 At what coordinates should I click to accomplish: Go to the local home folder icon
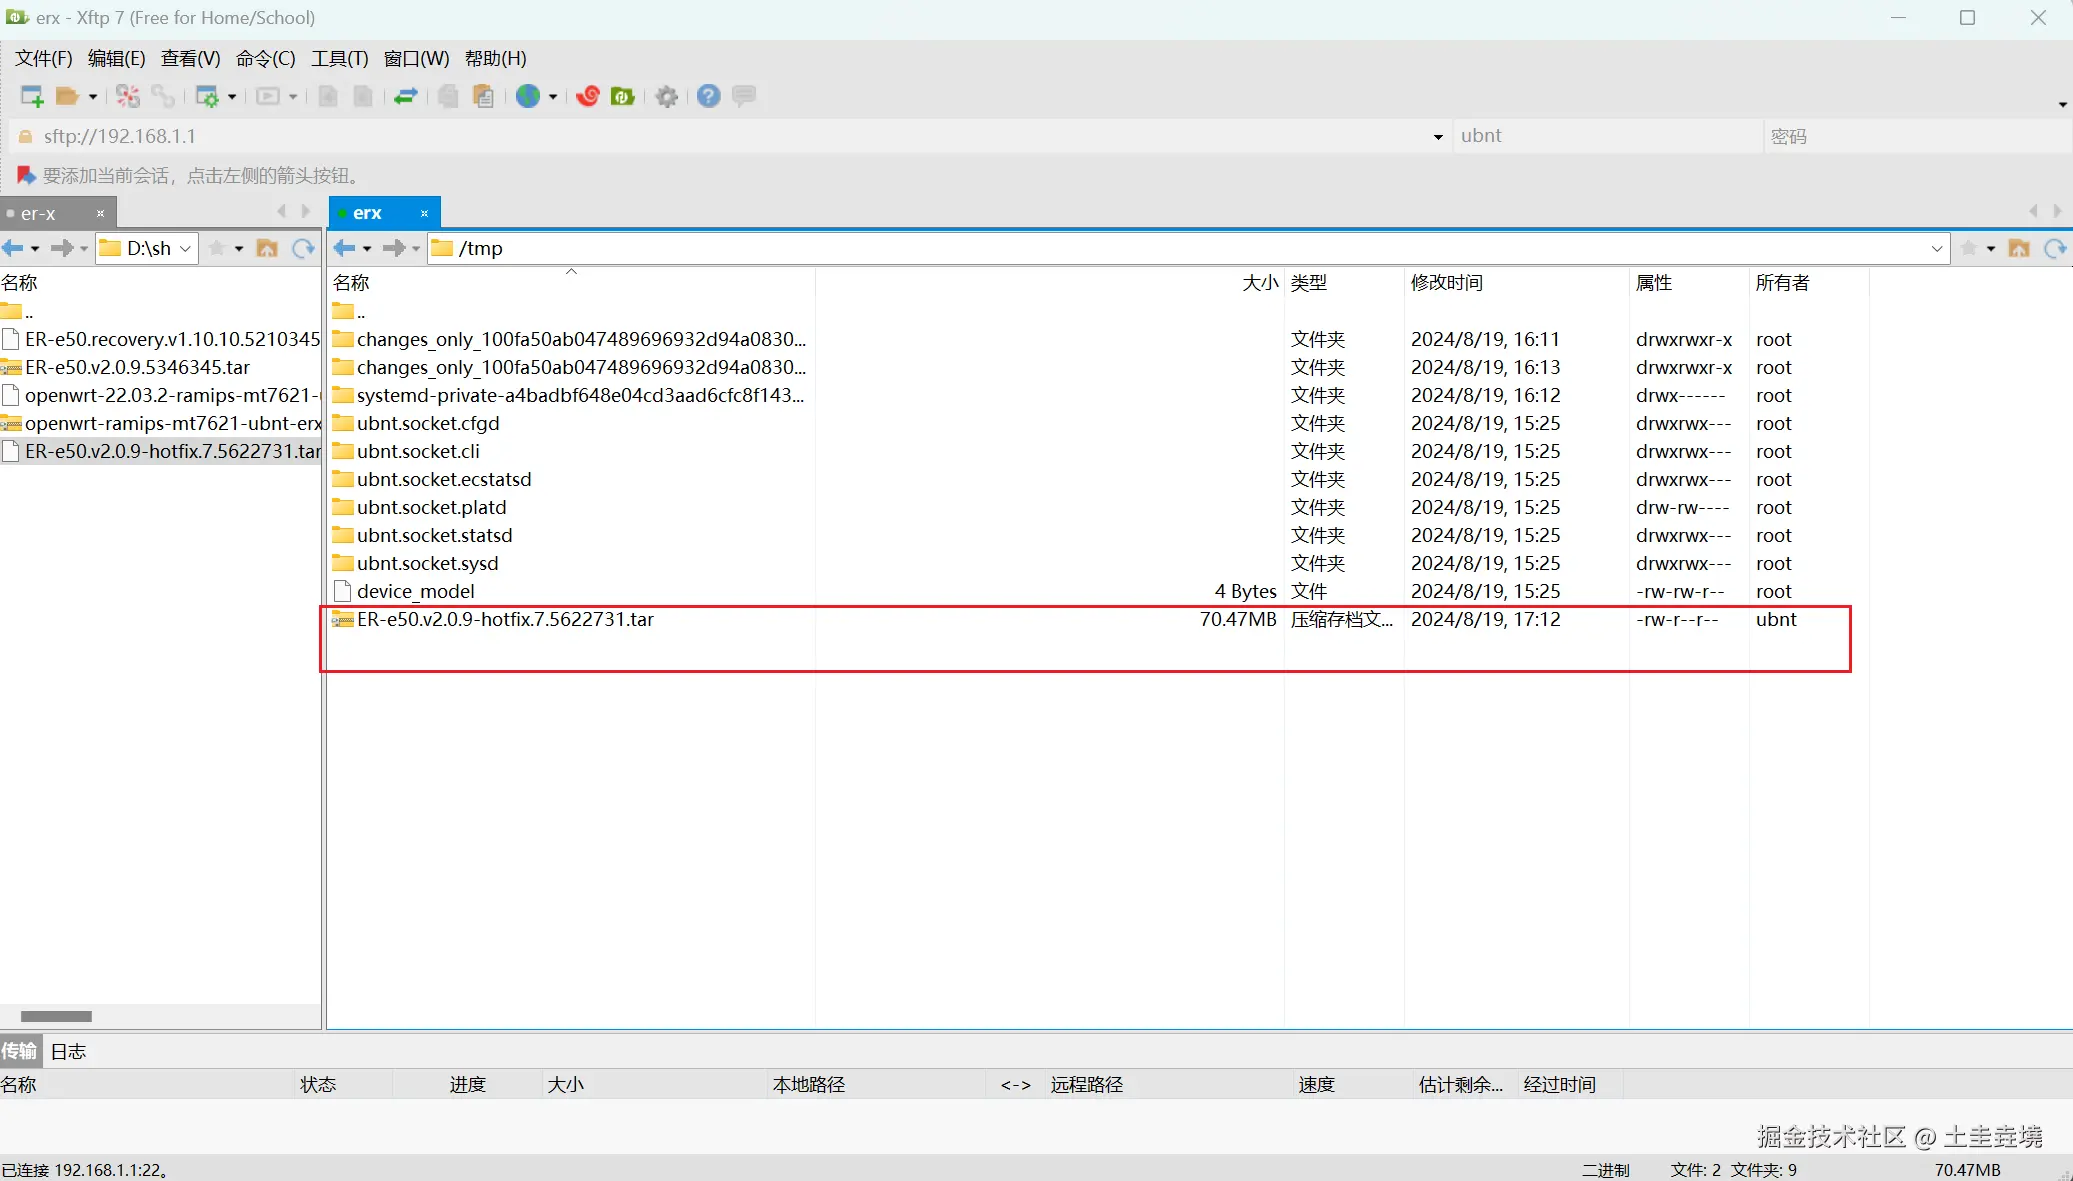(267, 248)
